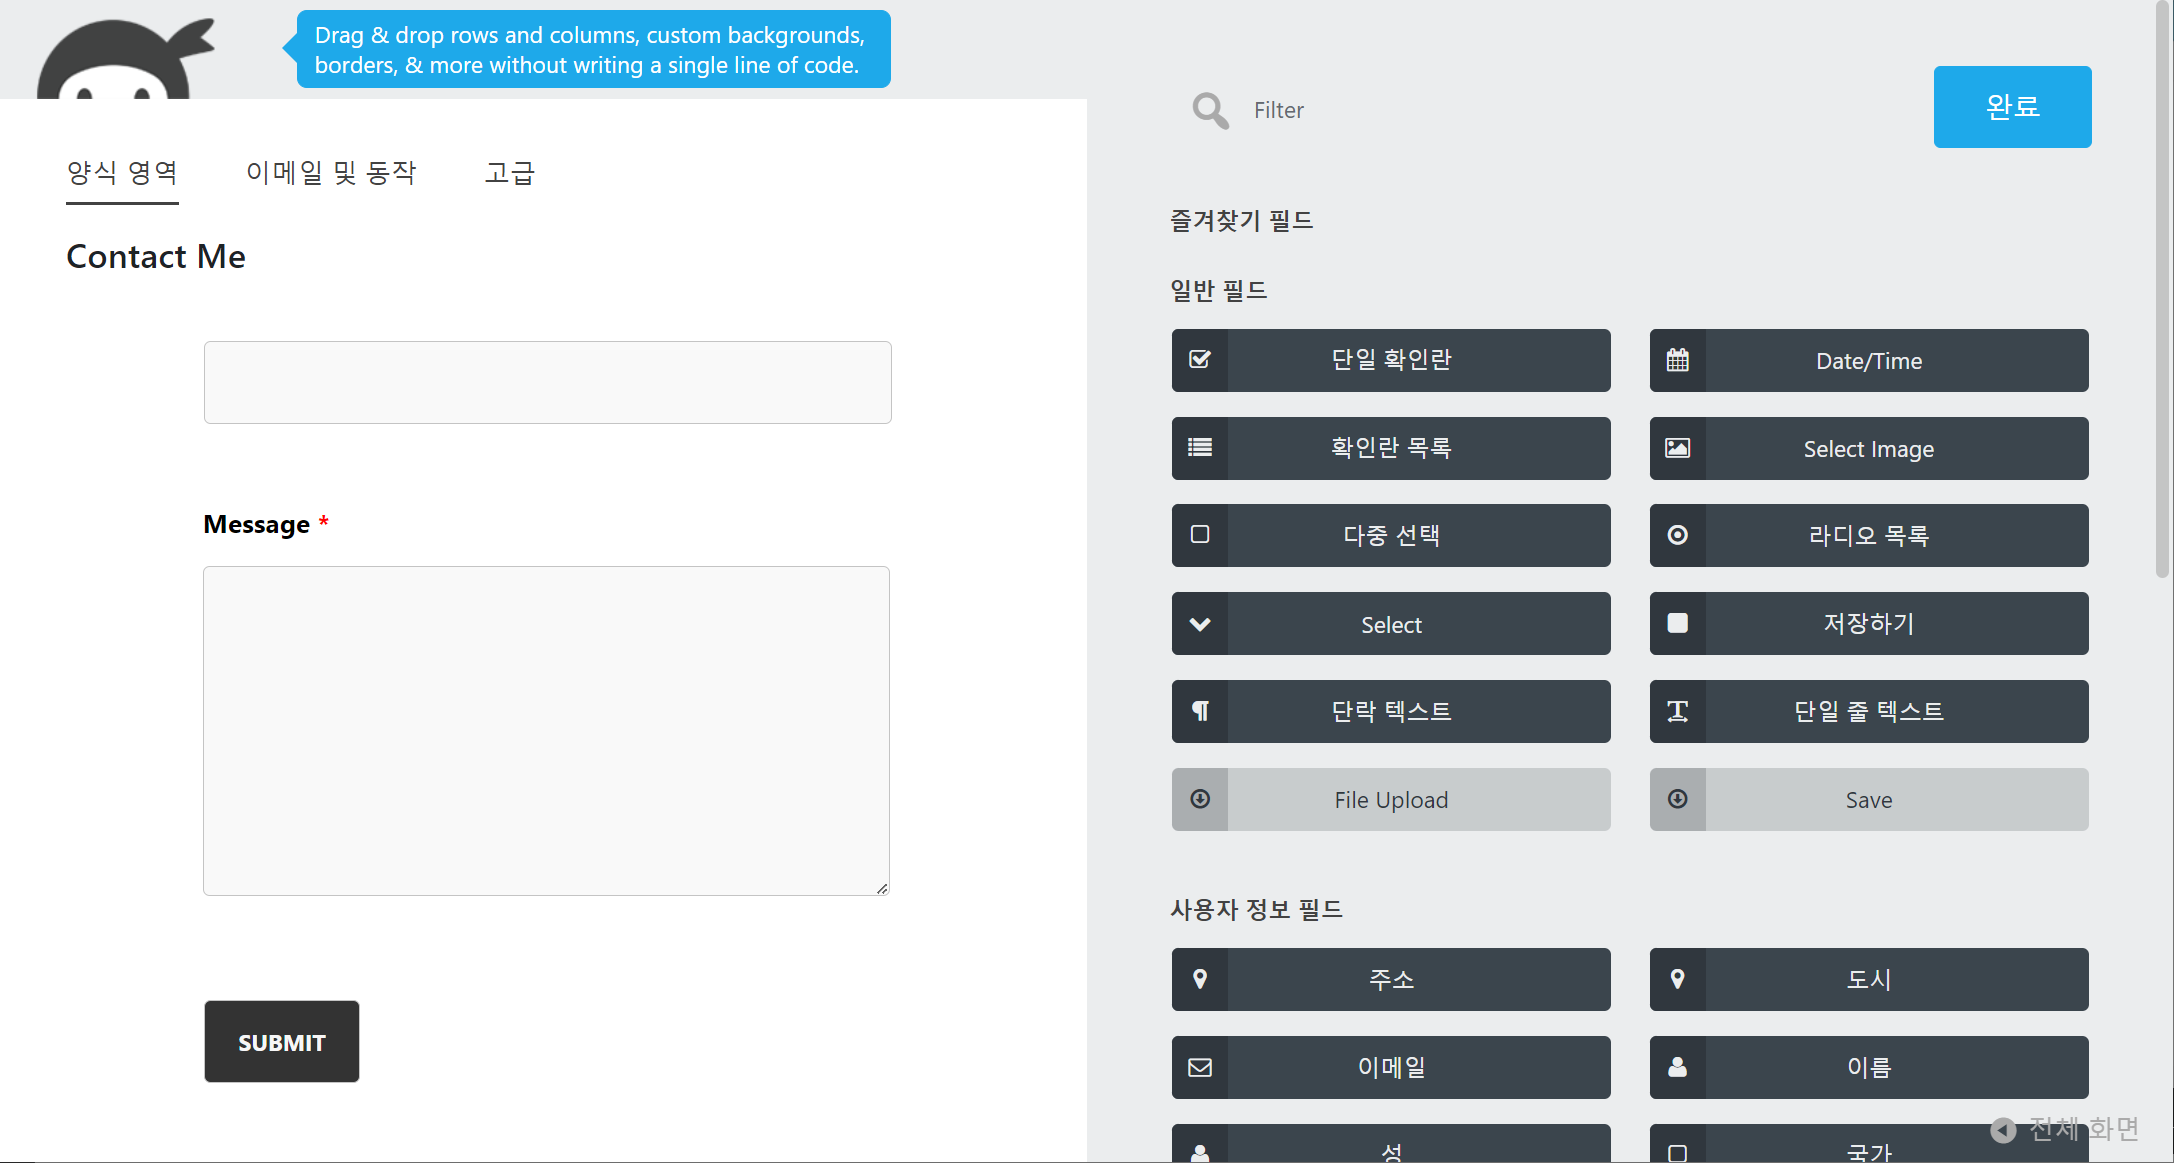2174x1163 pixels.
Task: Enable the 라디오 목록 radio button
Action: click(x=1868, y=536)
